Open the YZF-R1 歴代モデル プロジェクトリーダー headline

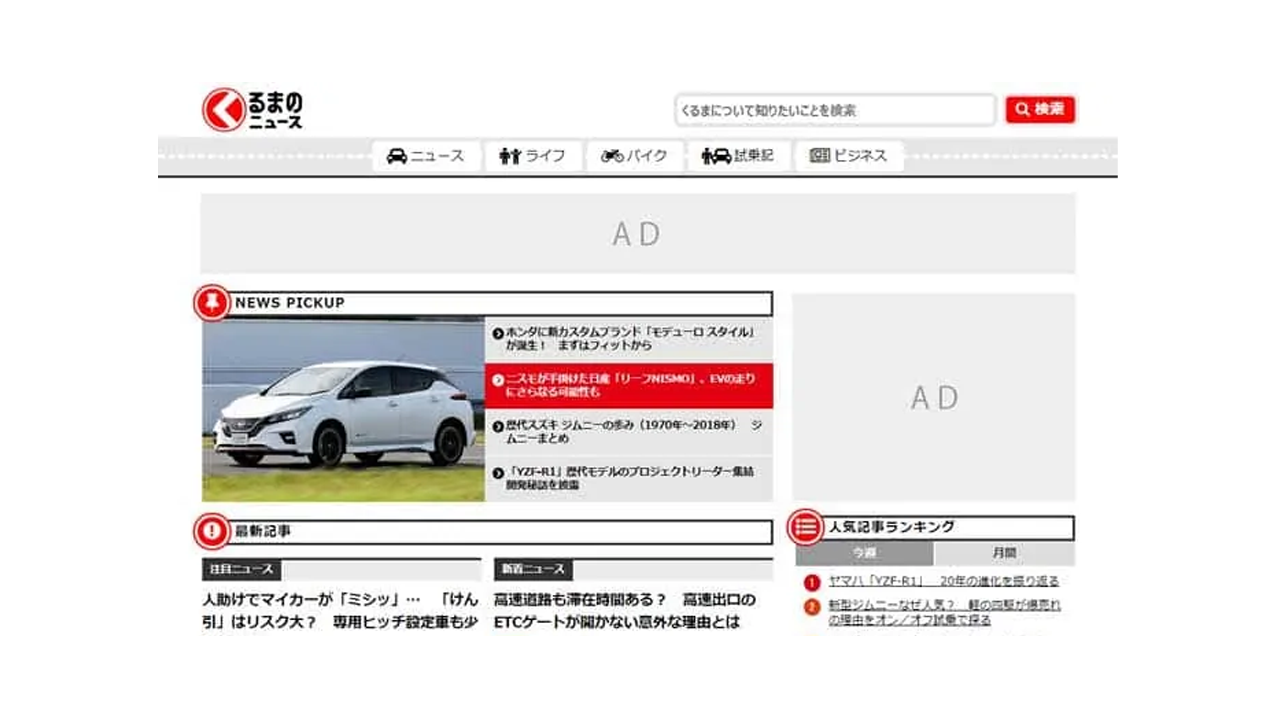point(629,478)
